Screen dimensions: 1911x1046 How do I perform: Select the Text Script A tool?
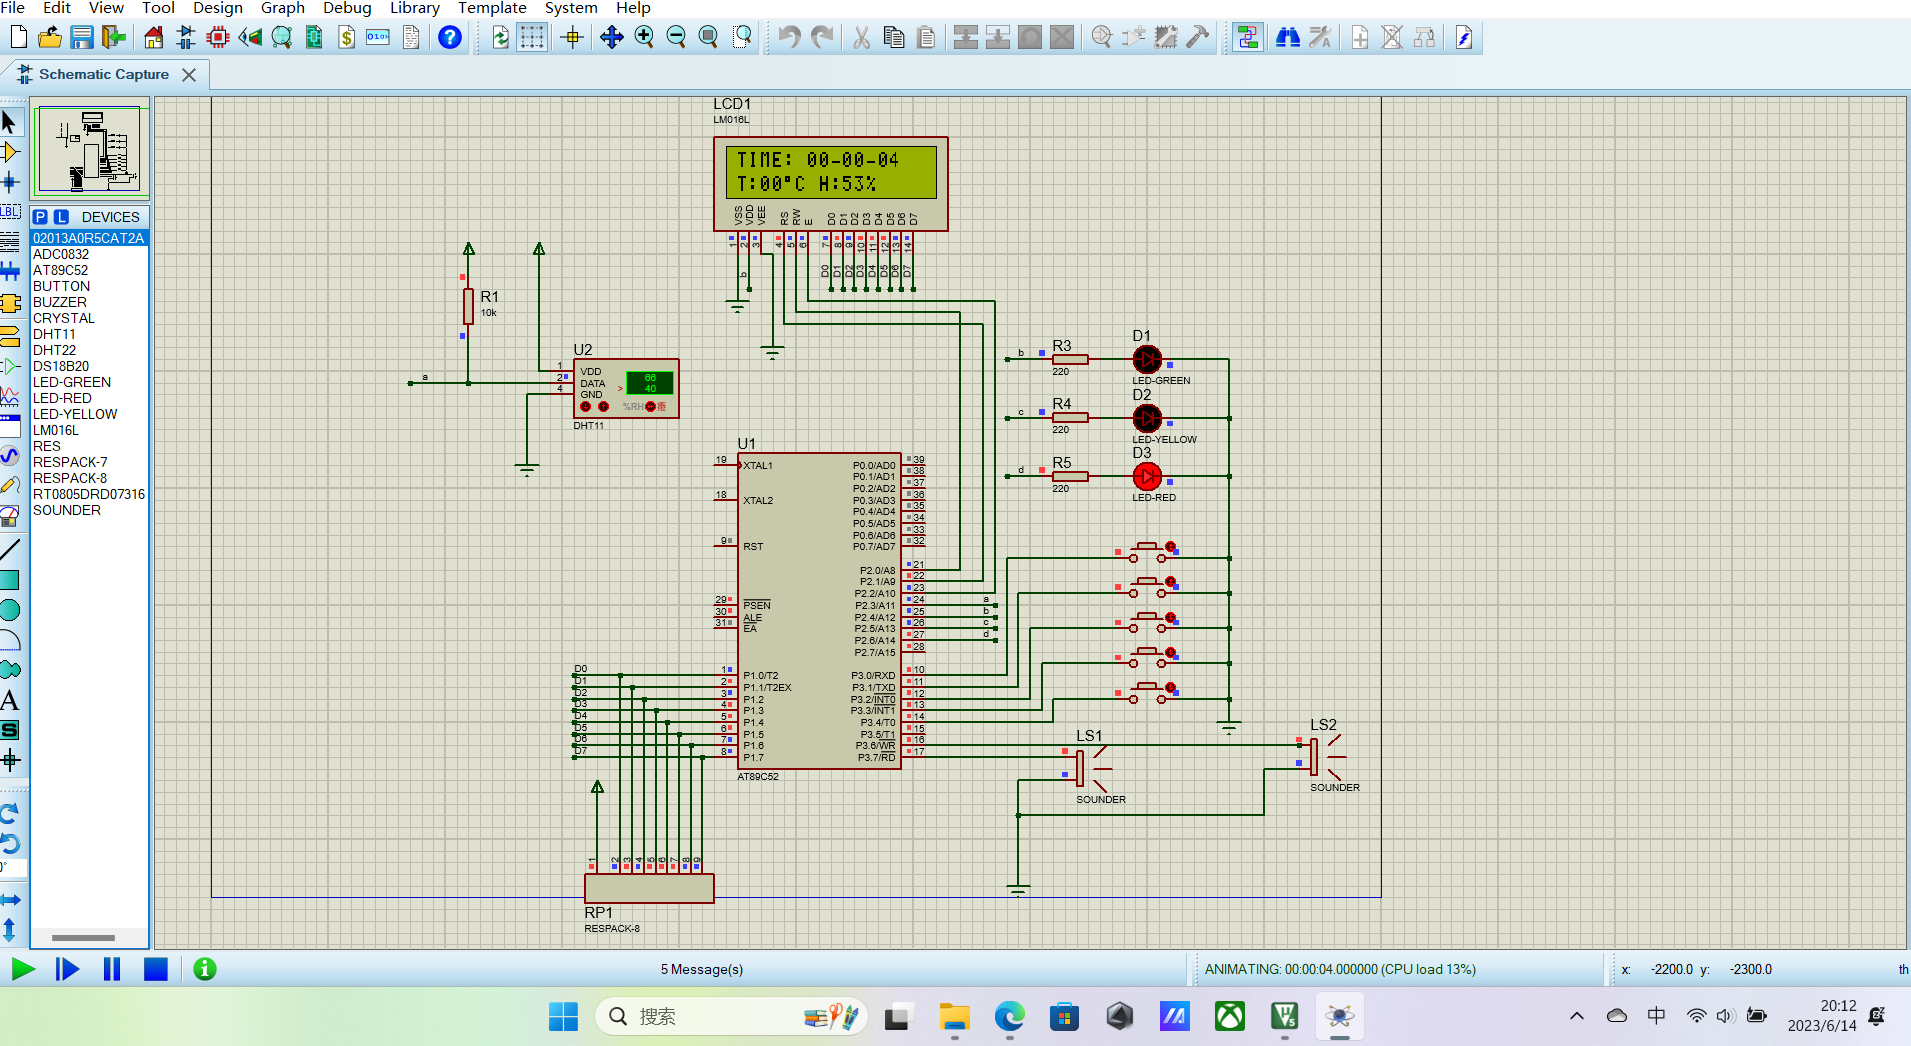(x=10, y=700)
